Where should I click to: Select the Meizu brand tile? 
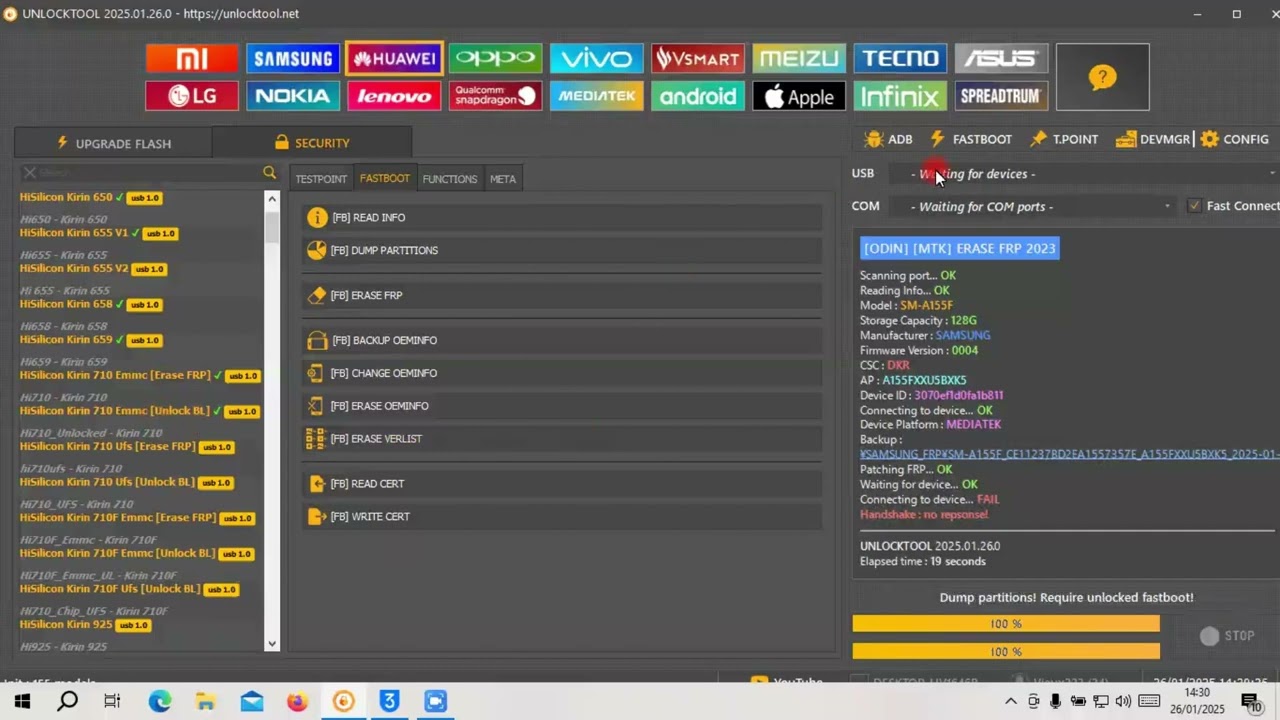798,59
